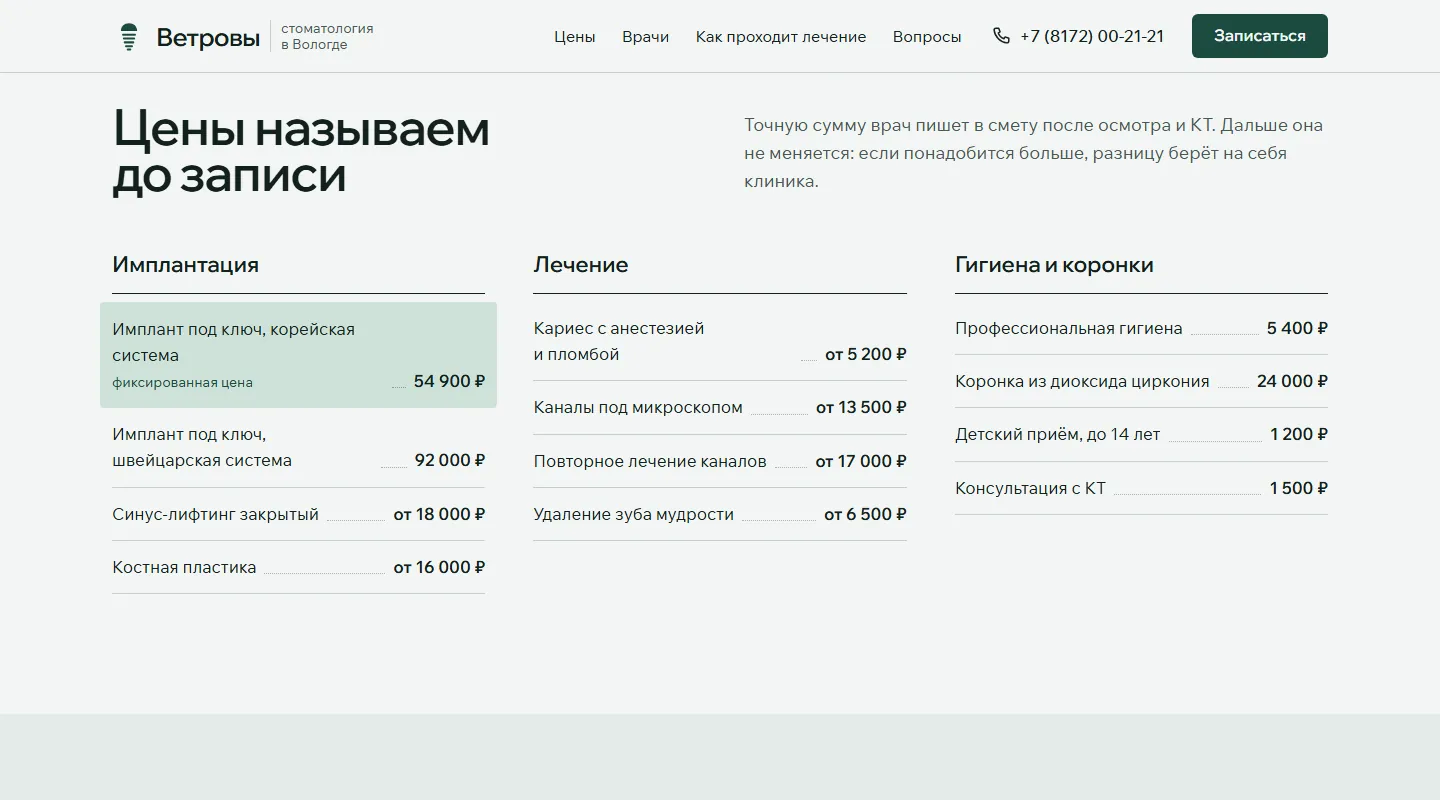The height and width of the screenshot is (800, 1440).
Task: Select the Имплант под ключ, корейская система row
Action: pos(298,355)
